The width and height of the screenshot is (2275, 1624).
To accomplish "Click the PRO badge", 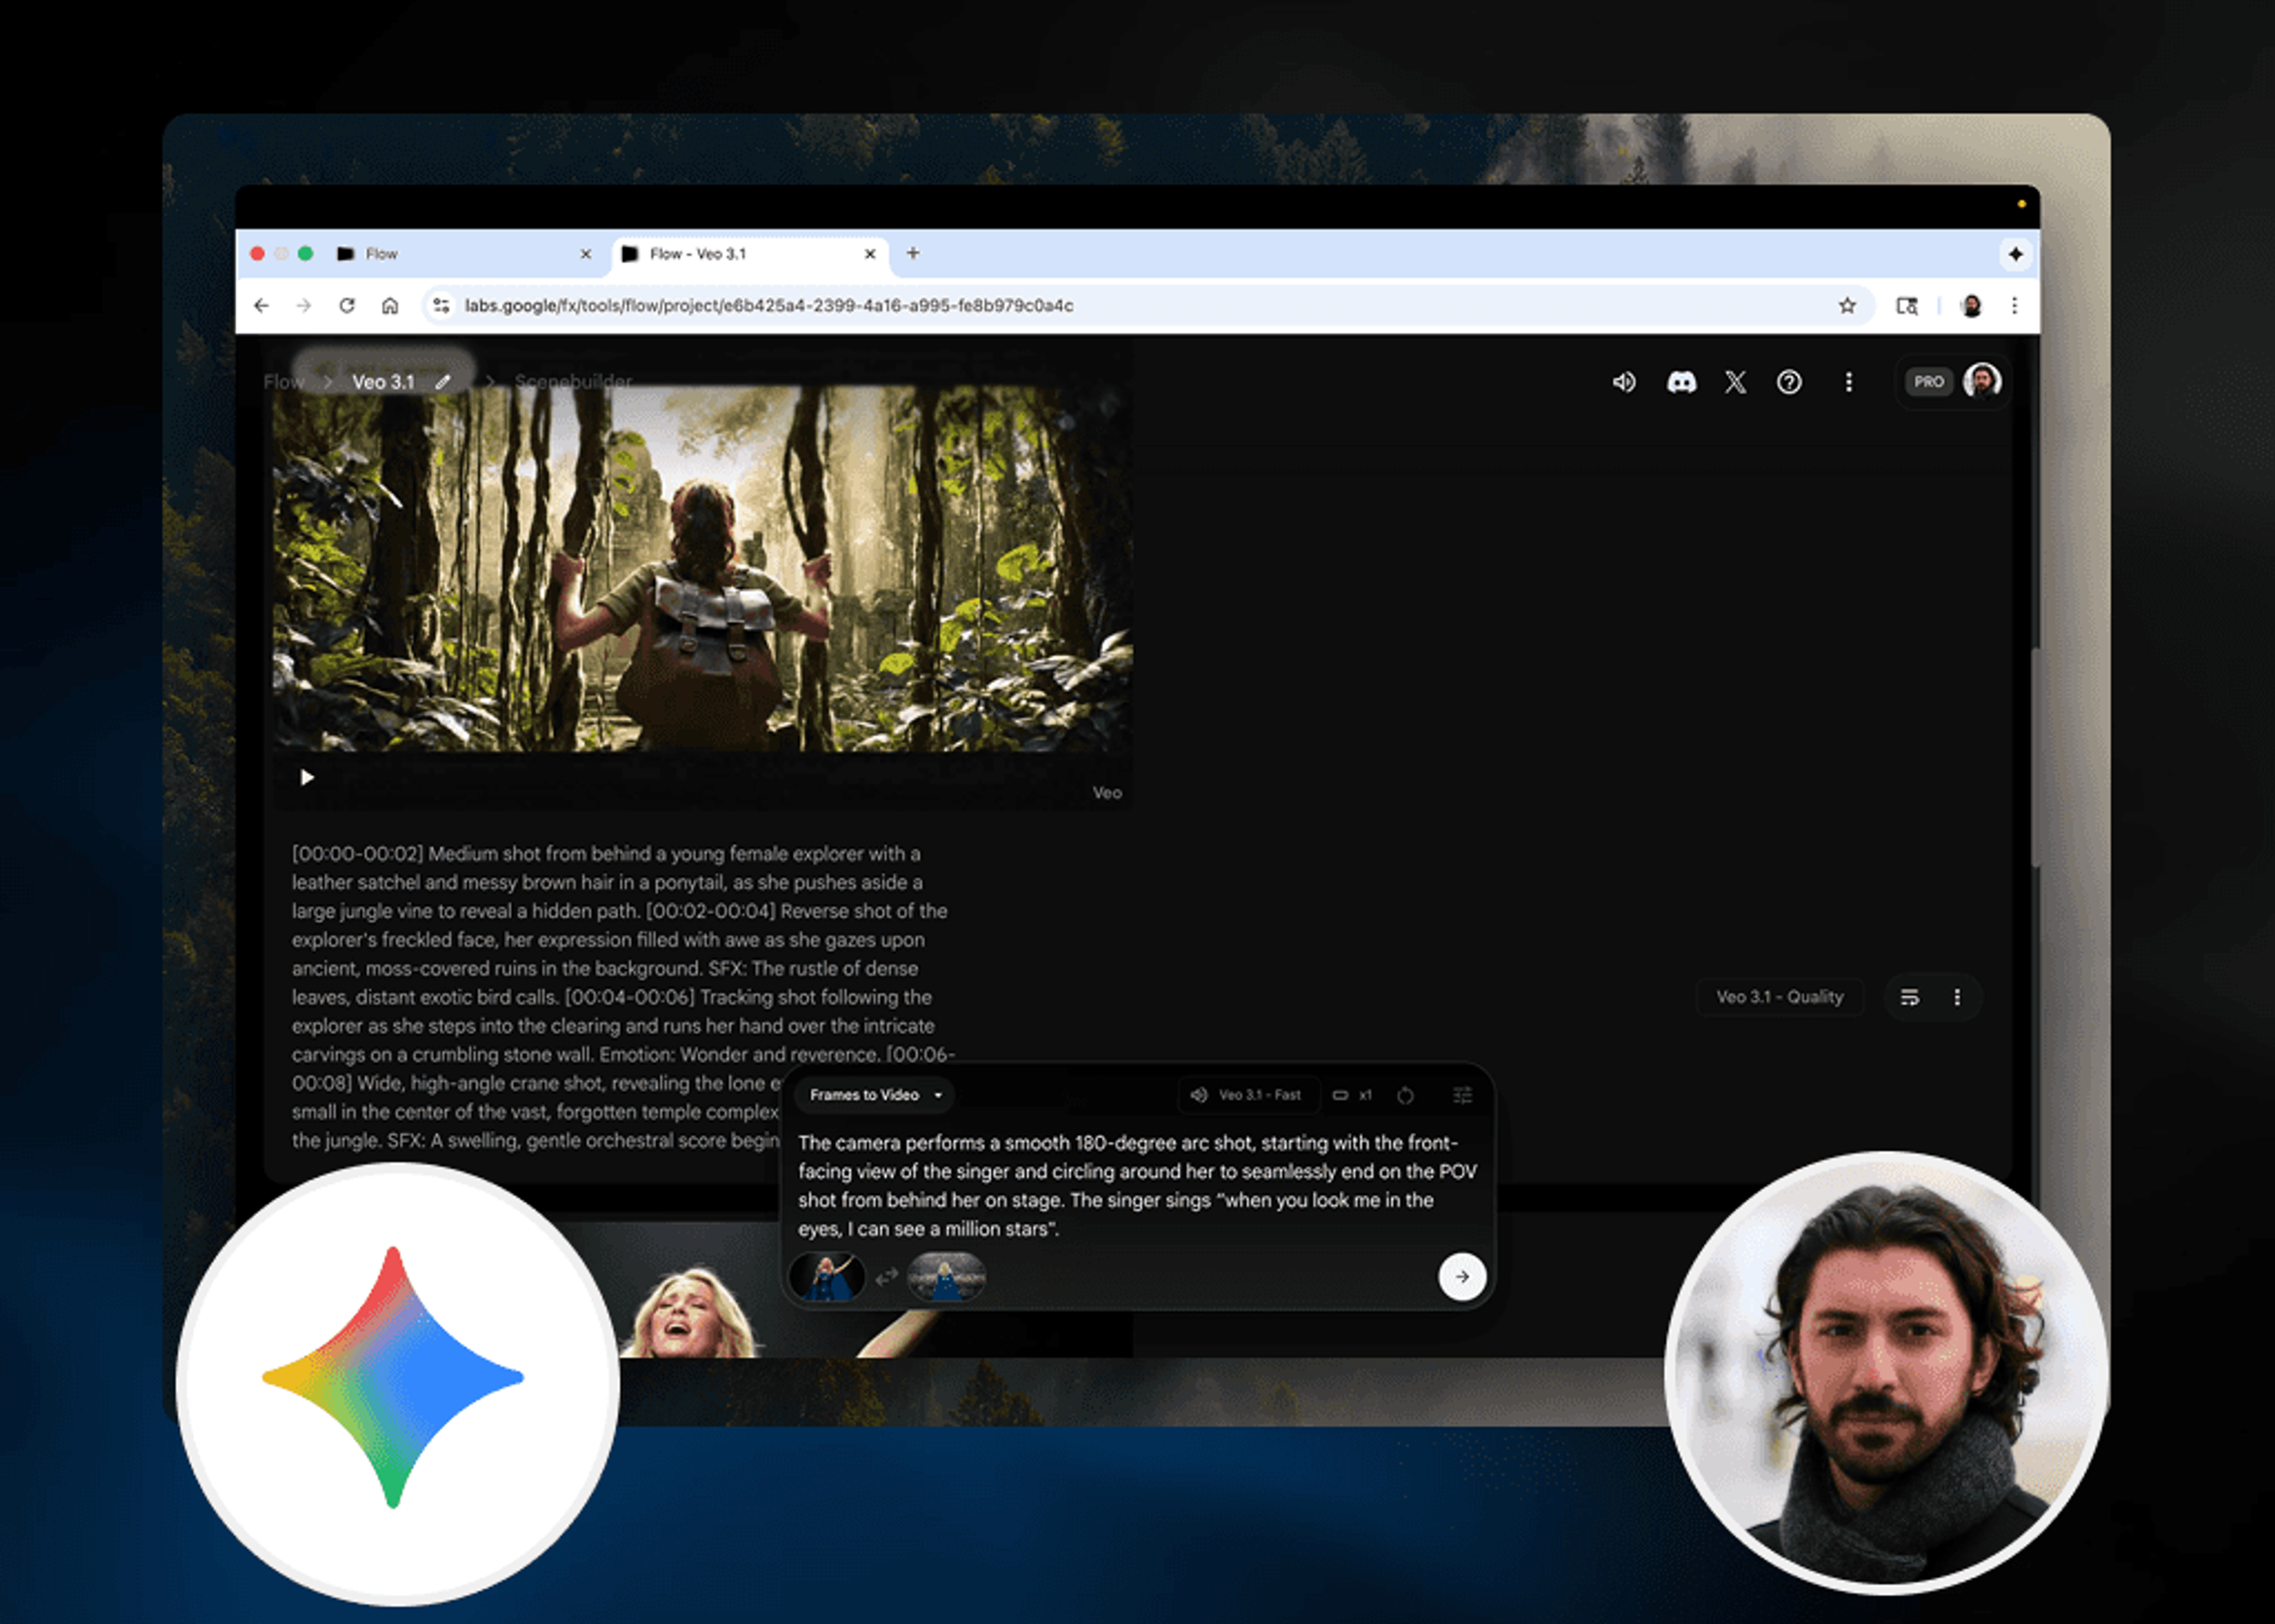I will [1928, 382].
